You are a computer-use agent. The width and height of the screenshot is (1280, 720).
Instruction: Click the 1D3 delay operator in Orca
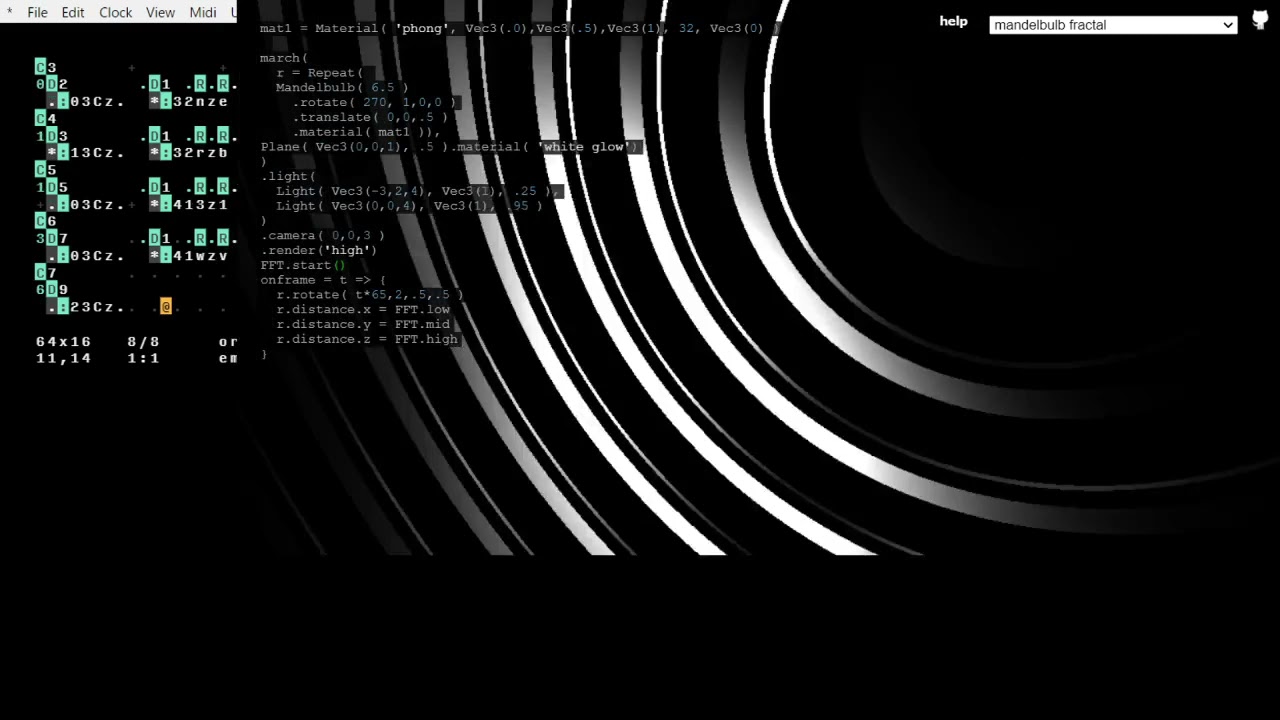click(x=52, y=135)
